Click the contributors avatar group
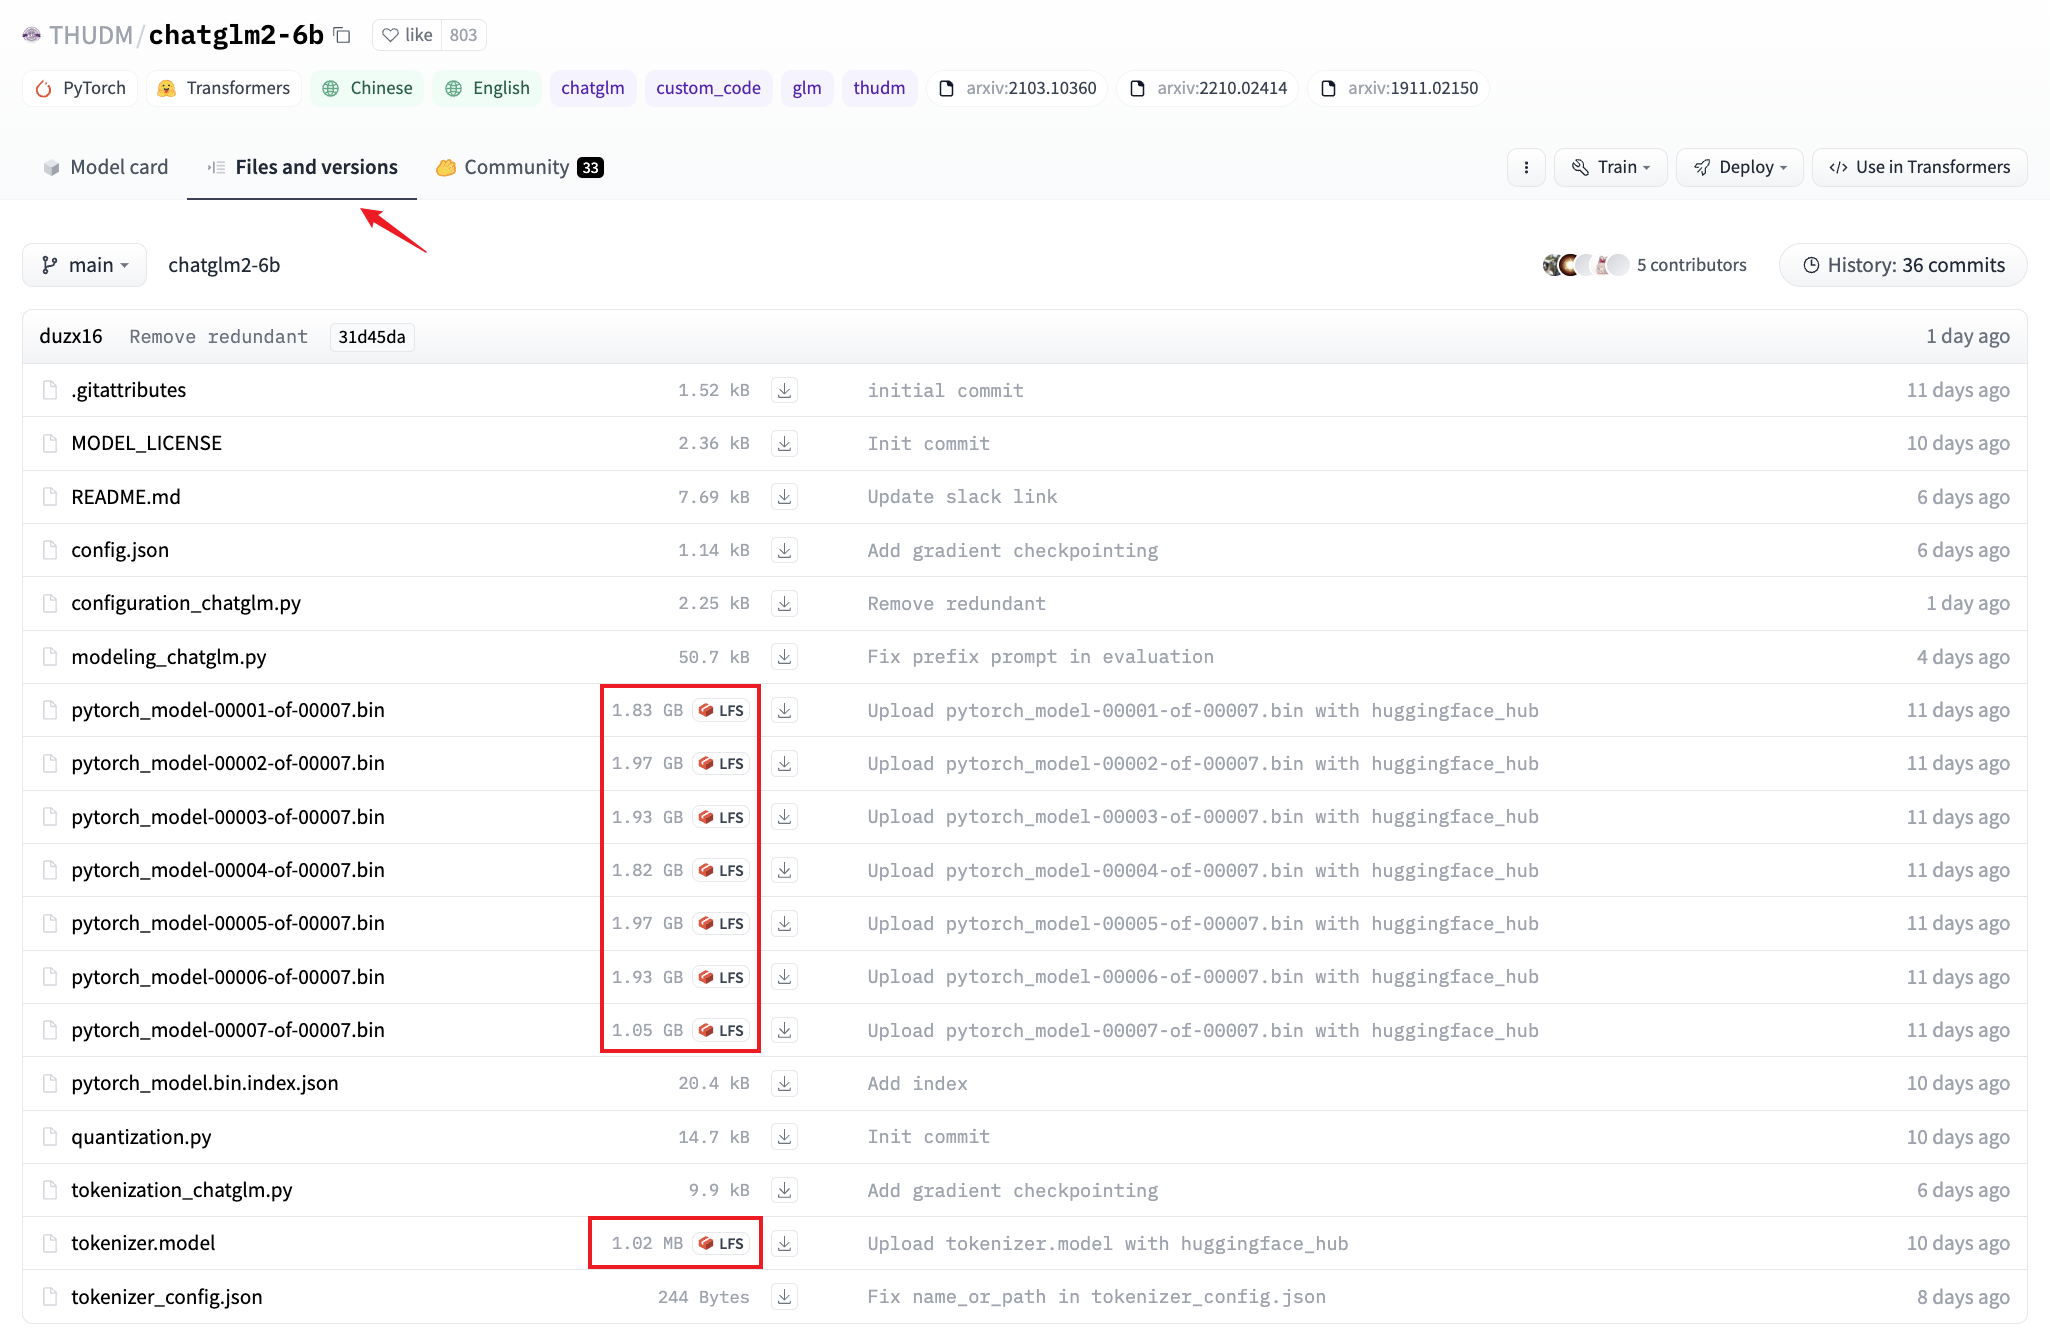 coord(1585,265)
